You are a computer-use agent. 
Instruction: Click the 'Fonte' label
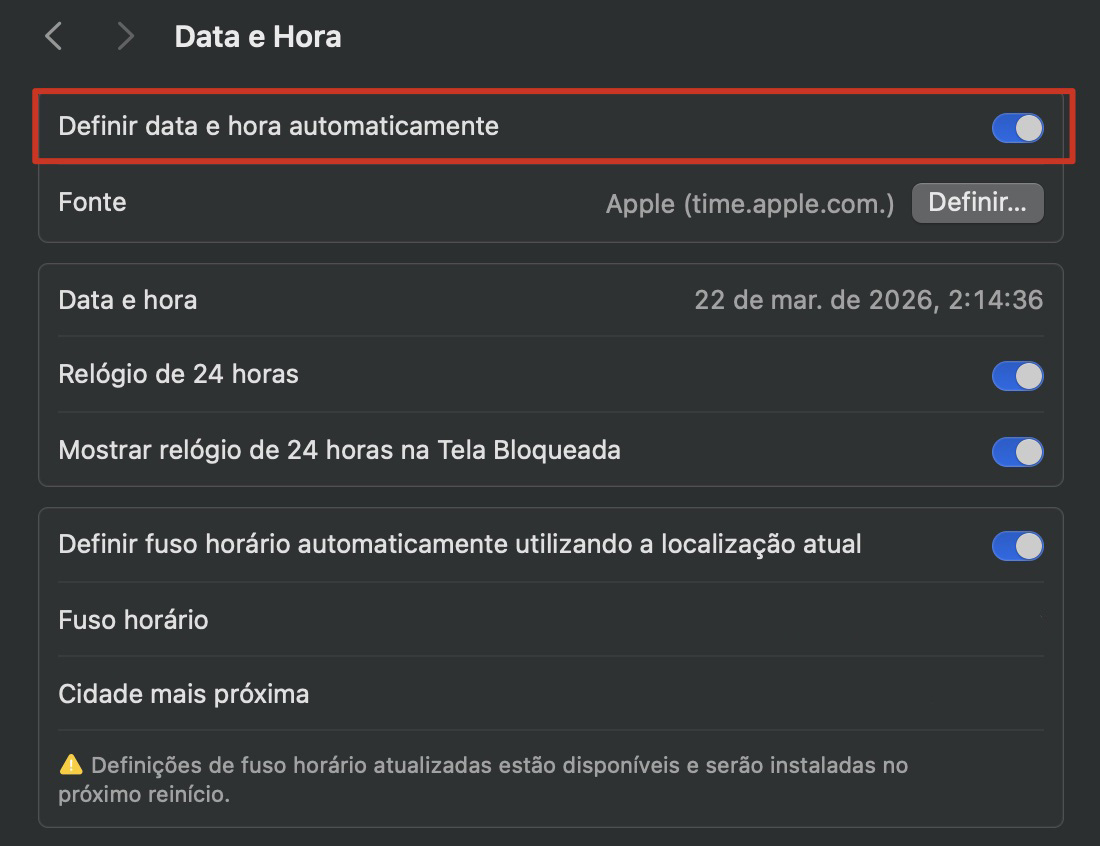point(92,203)
